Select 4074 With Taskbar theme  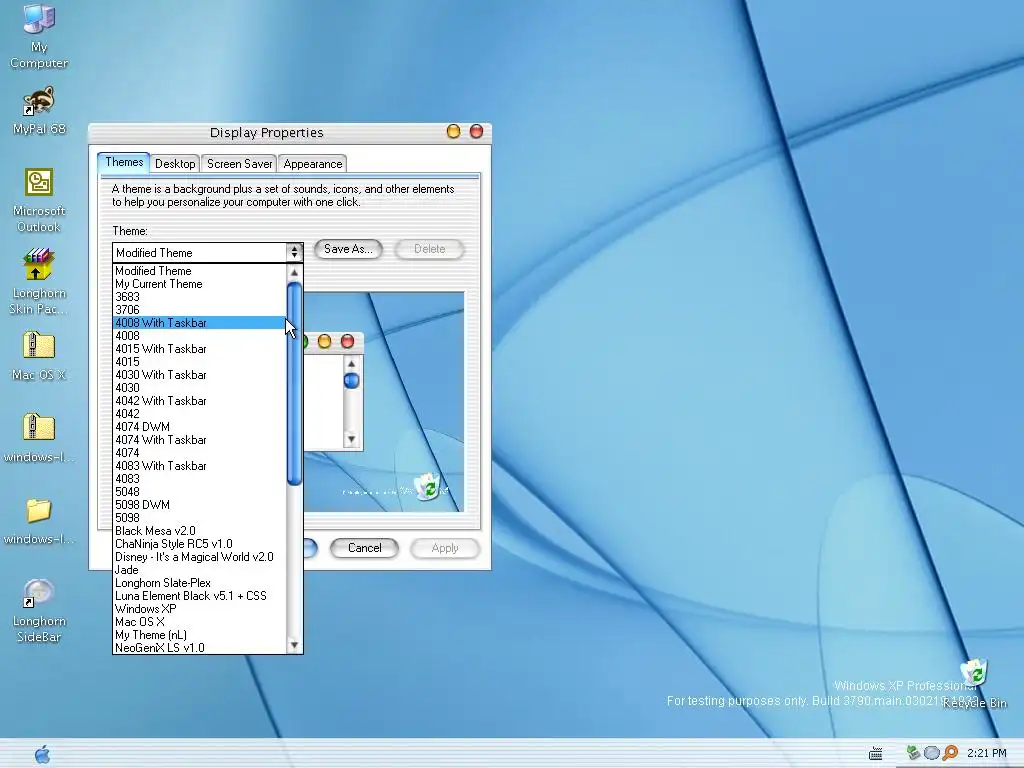[x=200, y=440]
